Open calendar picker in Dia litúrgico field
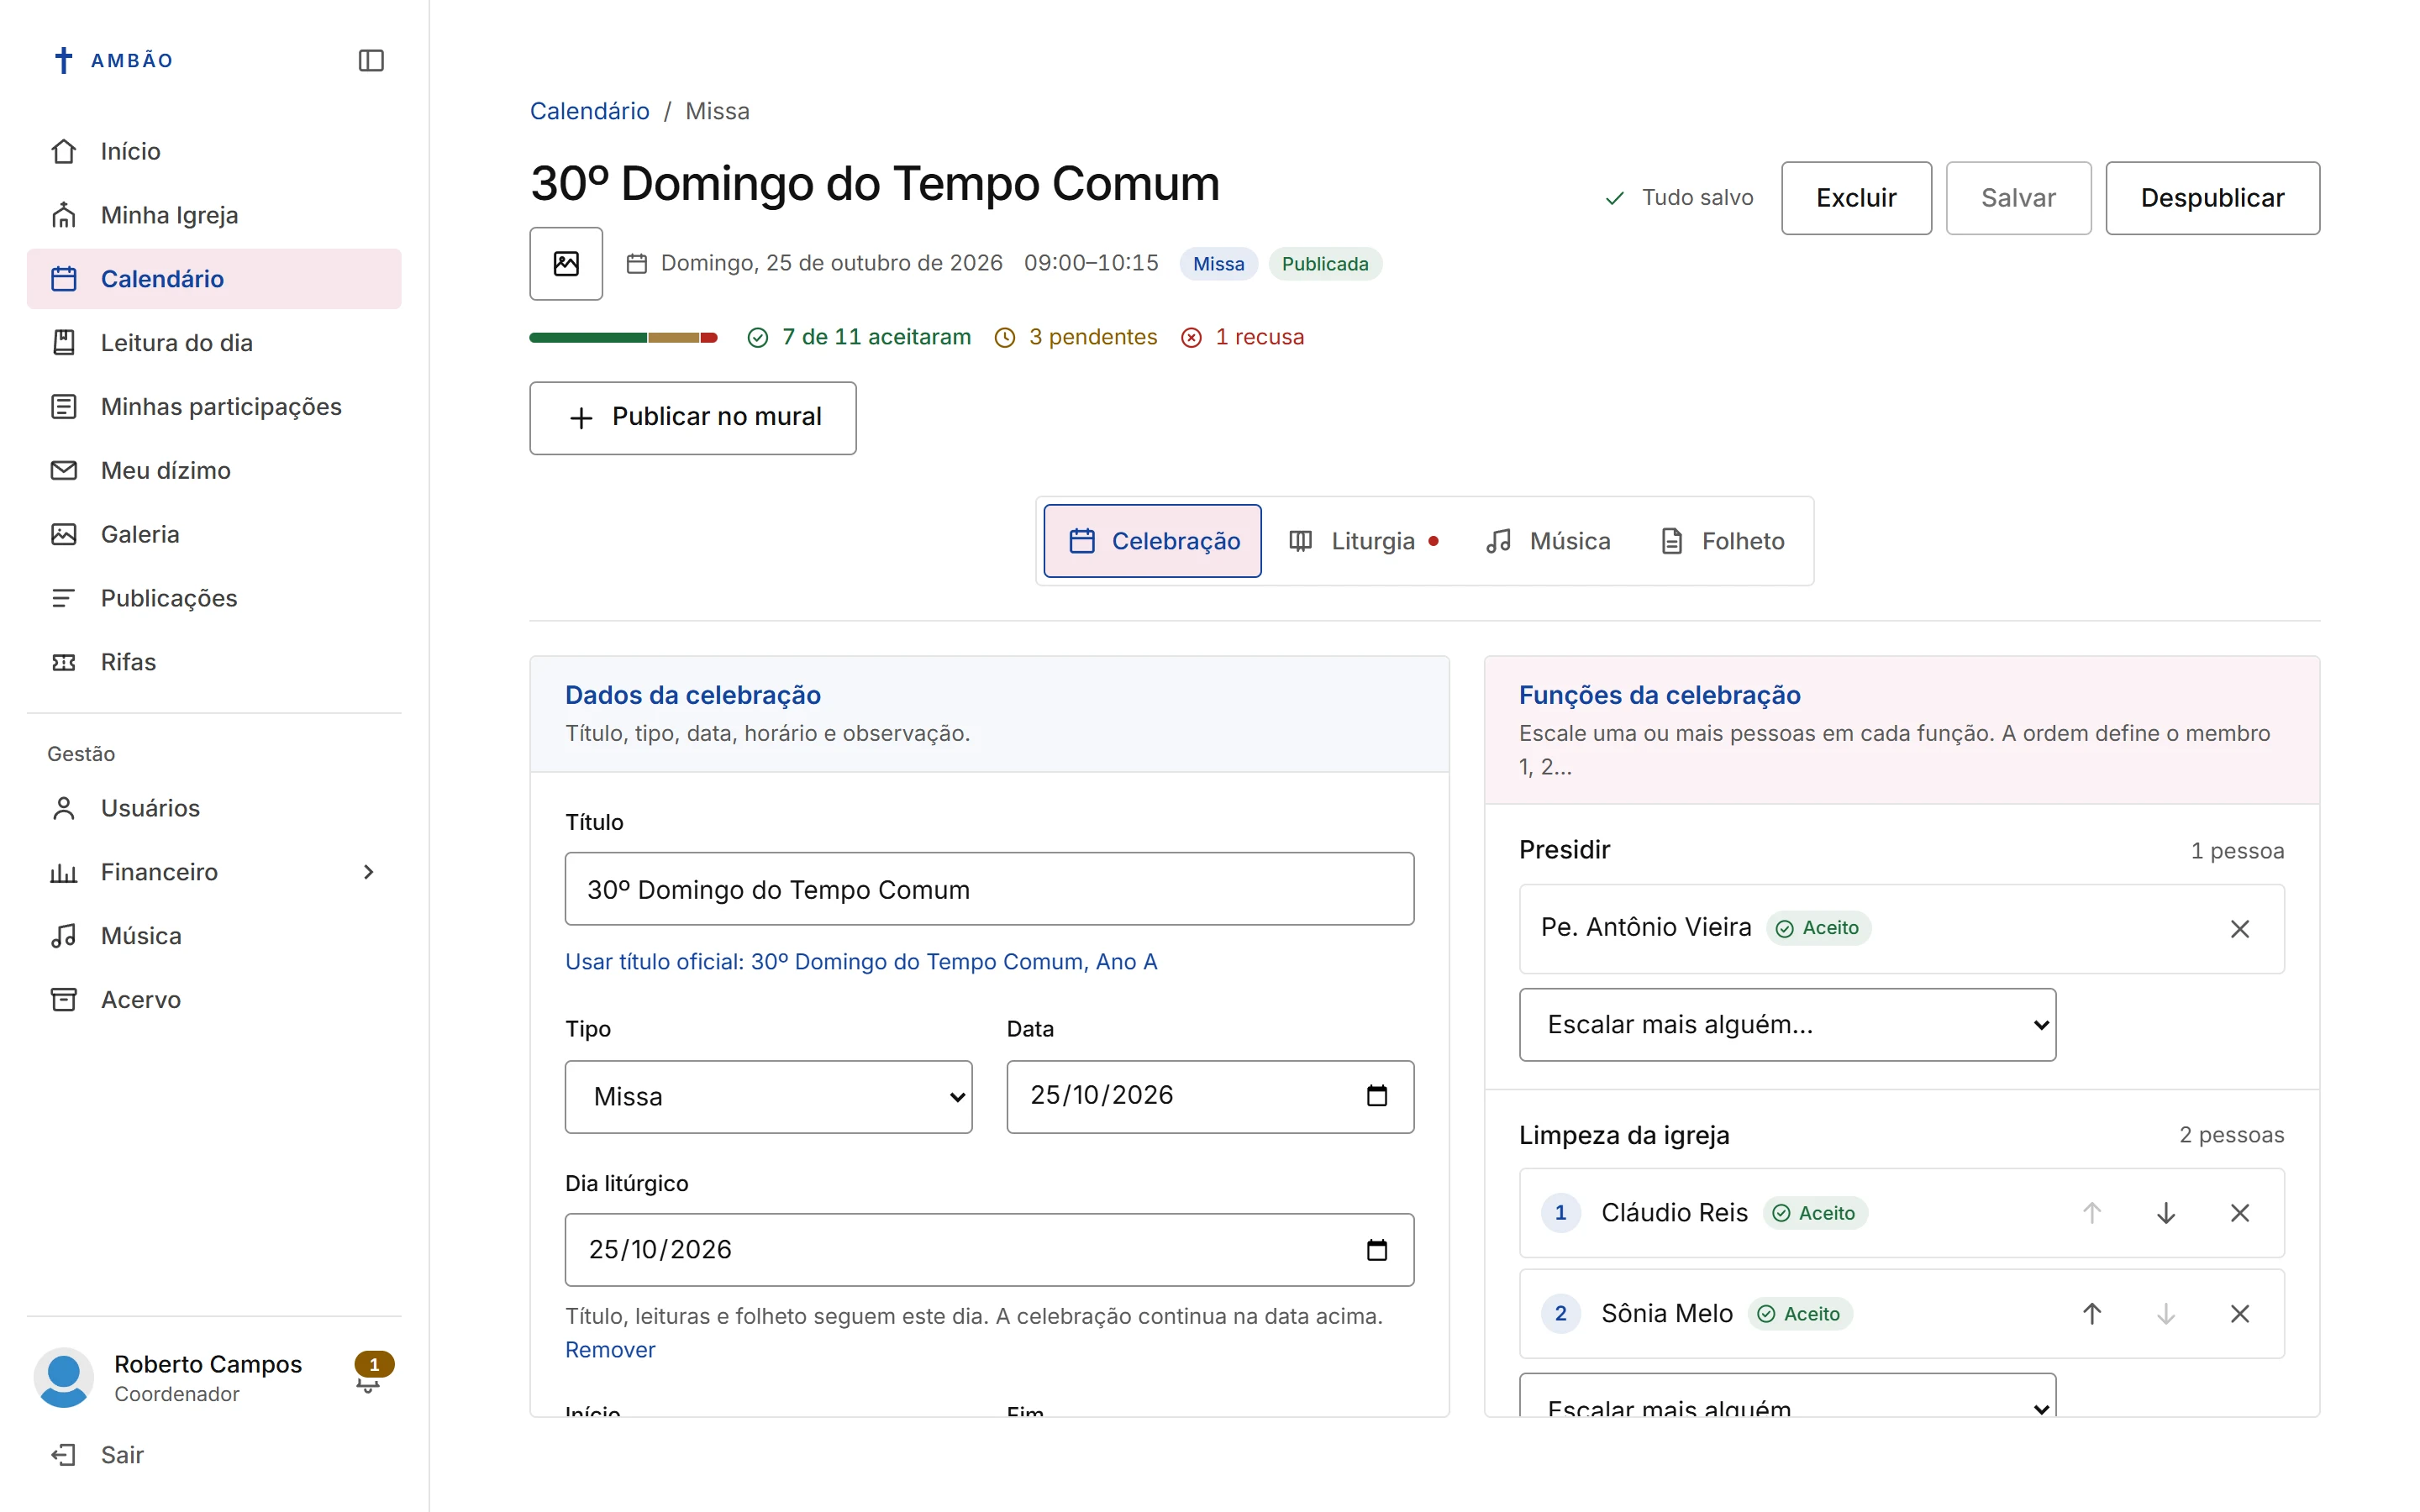This screenshot has height=1512, width=2420. coord(1377,1250)
